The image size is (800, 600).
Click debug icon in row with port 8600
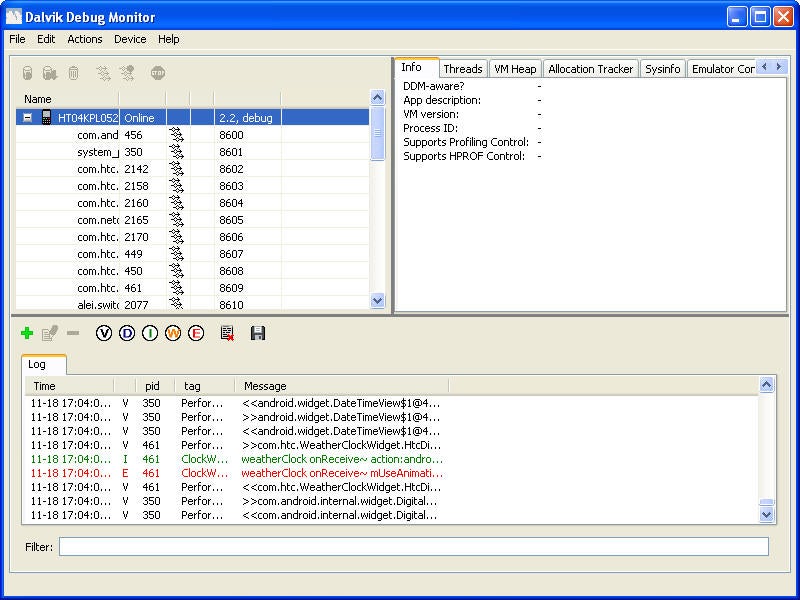tap(177, 135)
